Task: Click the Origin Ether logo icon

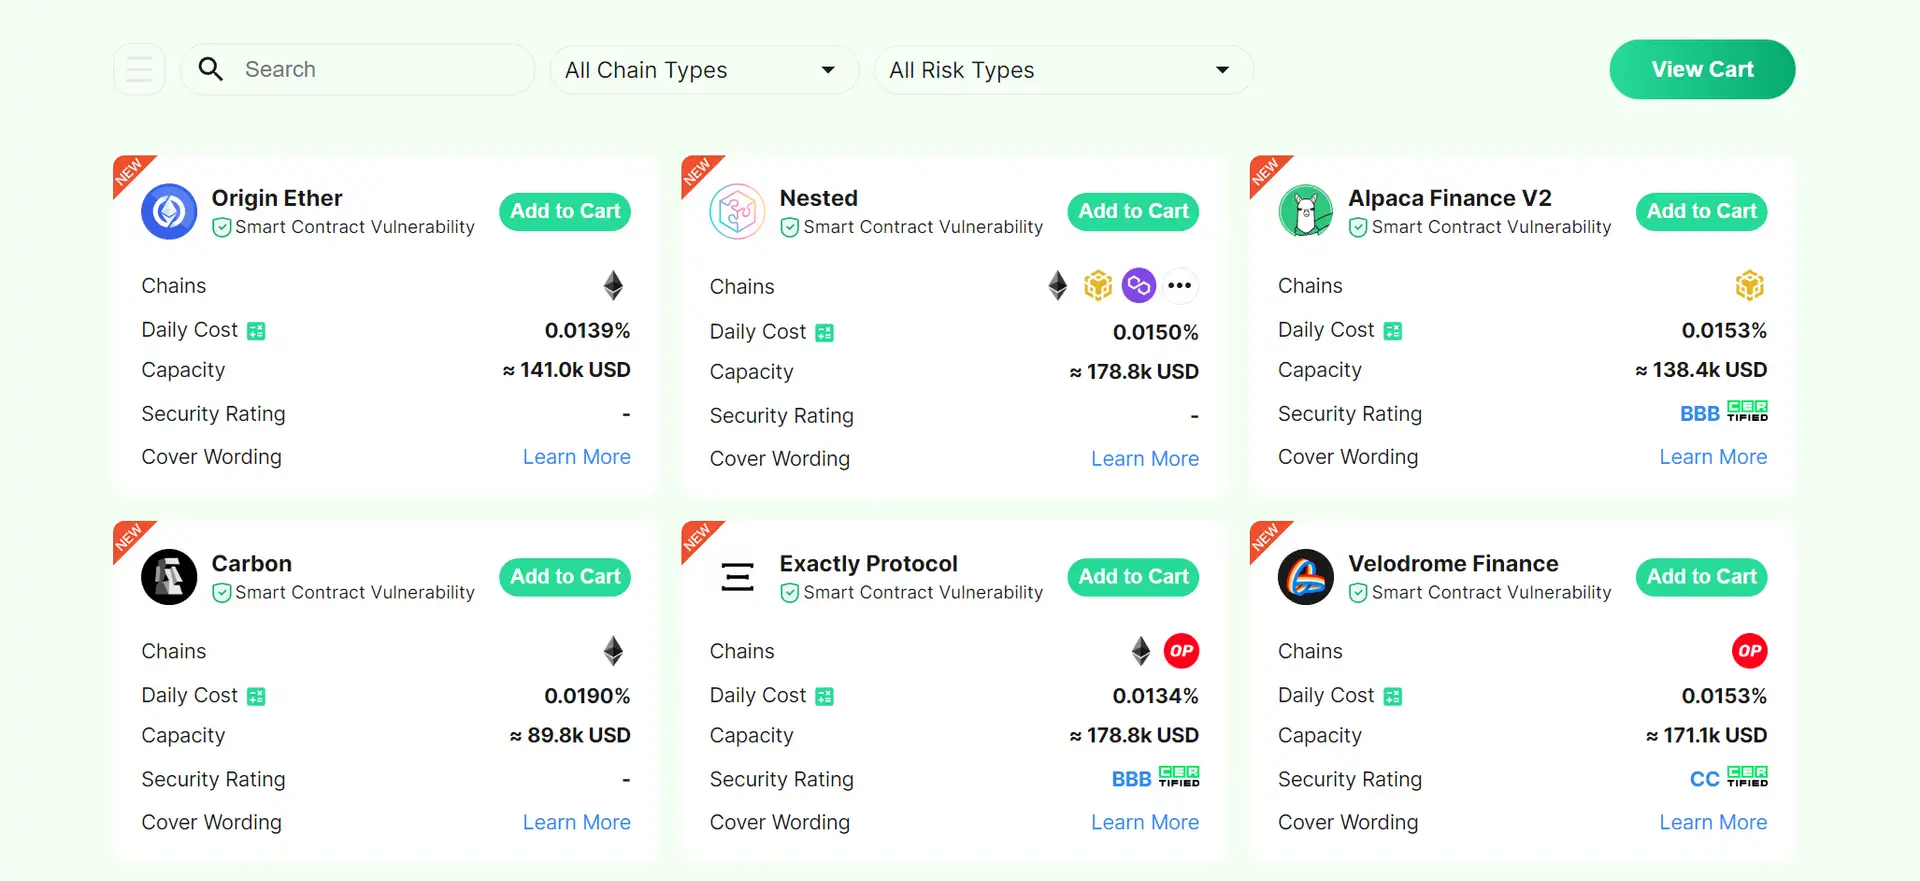Action: [x=169, y=211]
